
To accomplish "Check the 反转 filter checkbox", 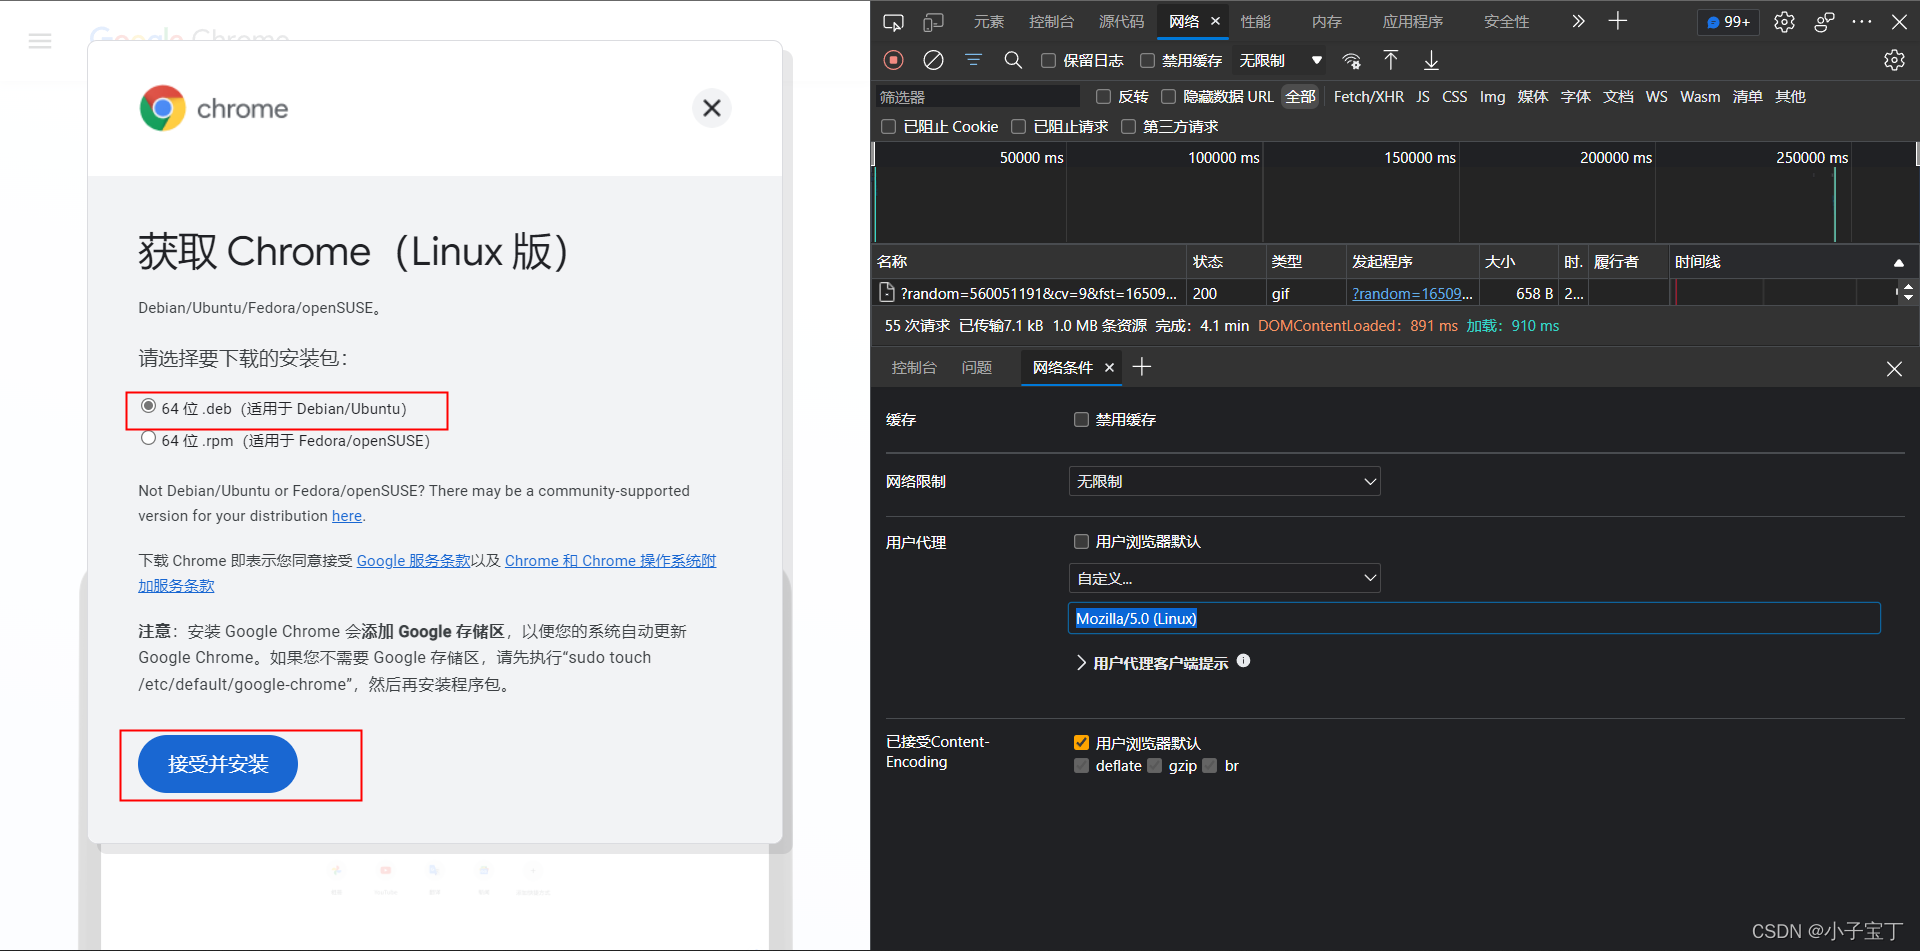I will [x=1104, y=97].
